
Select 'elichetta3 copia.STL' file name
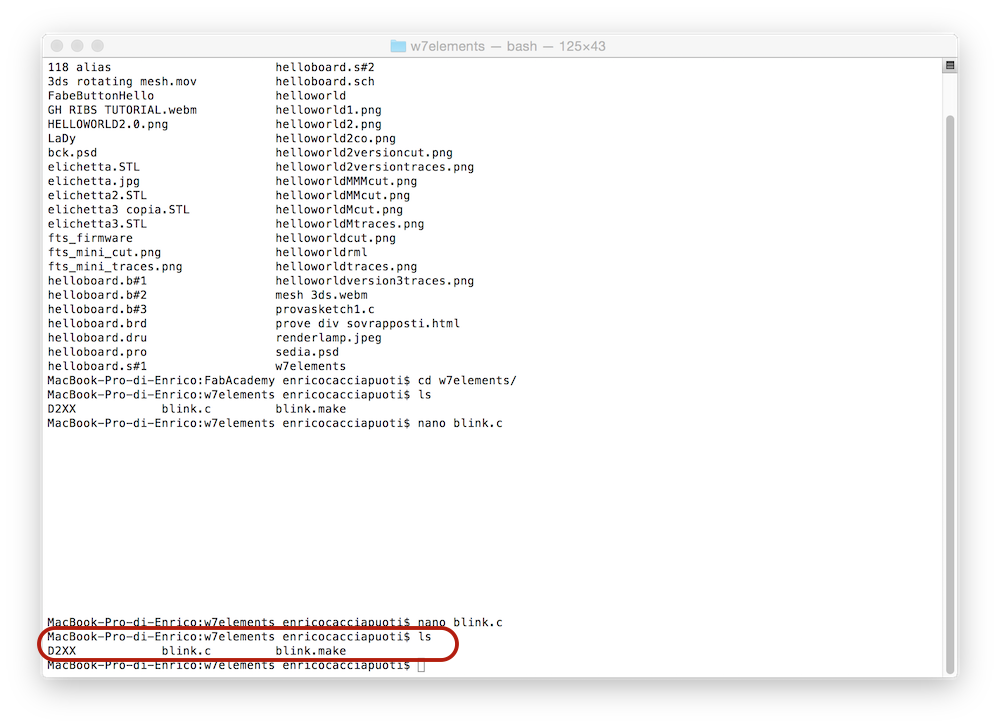pos(119,210)
